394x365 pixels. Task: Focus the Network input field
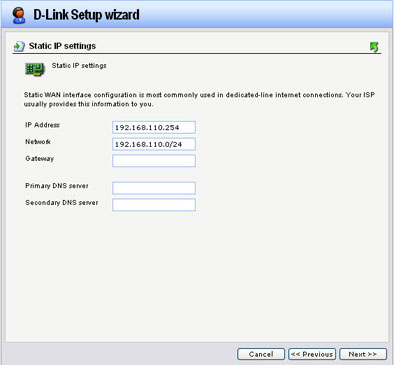coord(154,144)
